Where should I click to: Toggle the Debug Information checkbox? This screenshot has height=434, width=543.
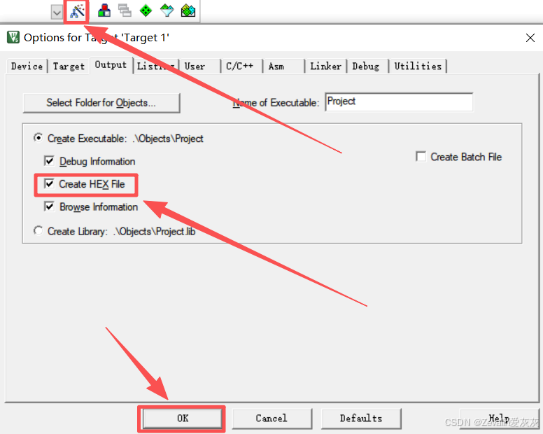pos(49,161)
